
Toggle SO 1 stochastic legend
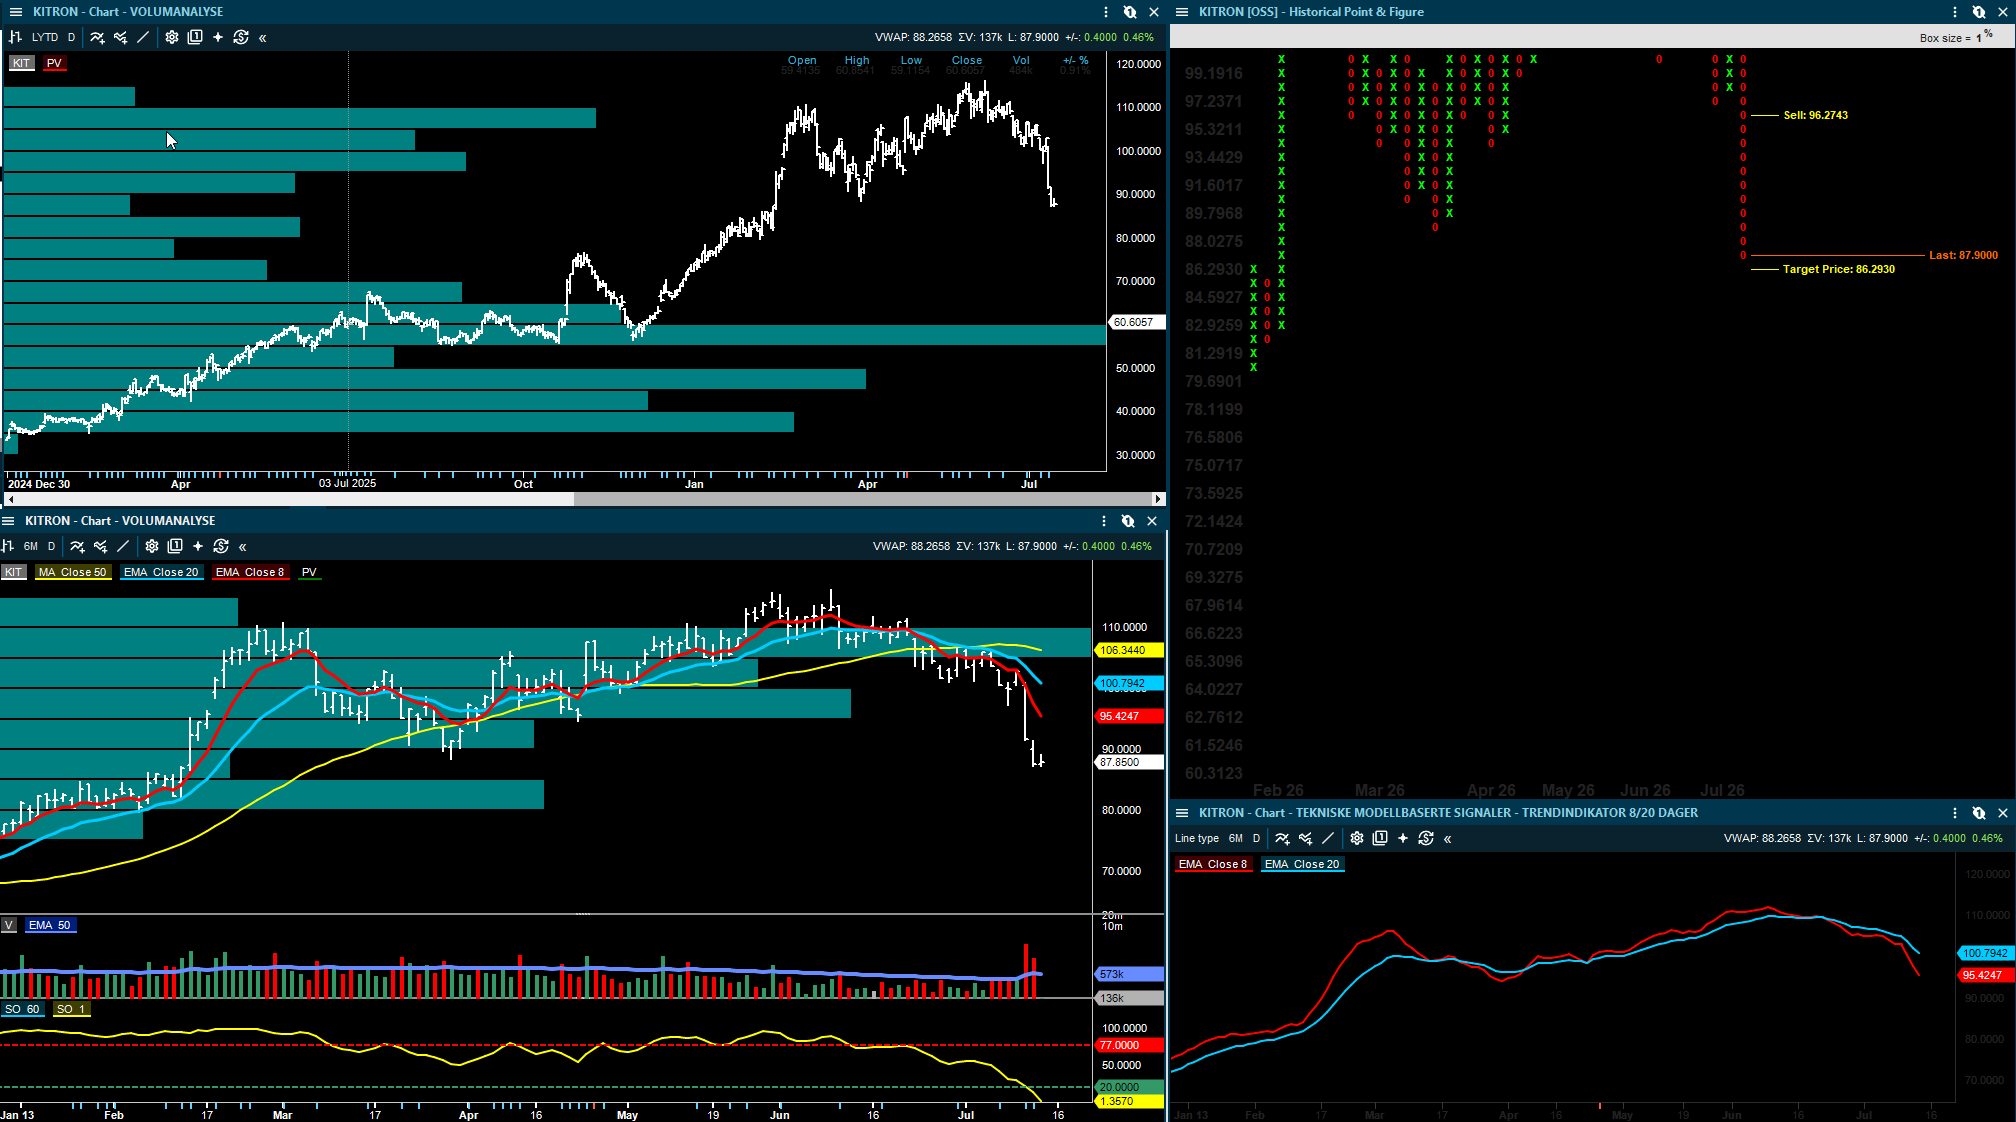click(71, 1009)
